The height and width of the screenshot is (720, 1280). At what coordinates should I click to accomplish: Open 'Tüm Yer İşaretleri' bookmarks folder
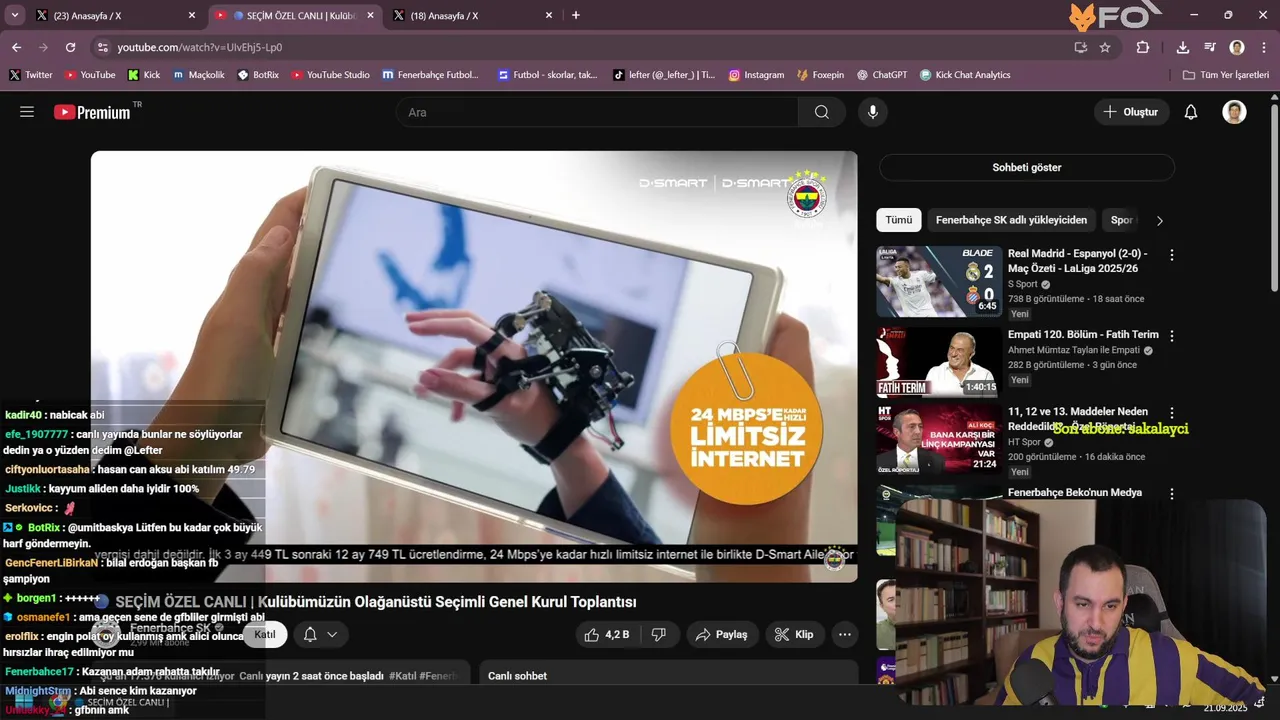click(1225, 75)
